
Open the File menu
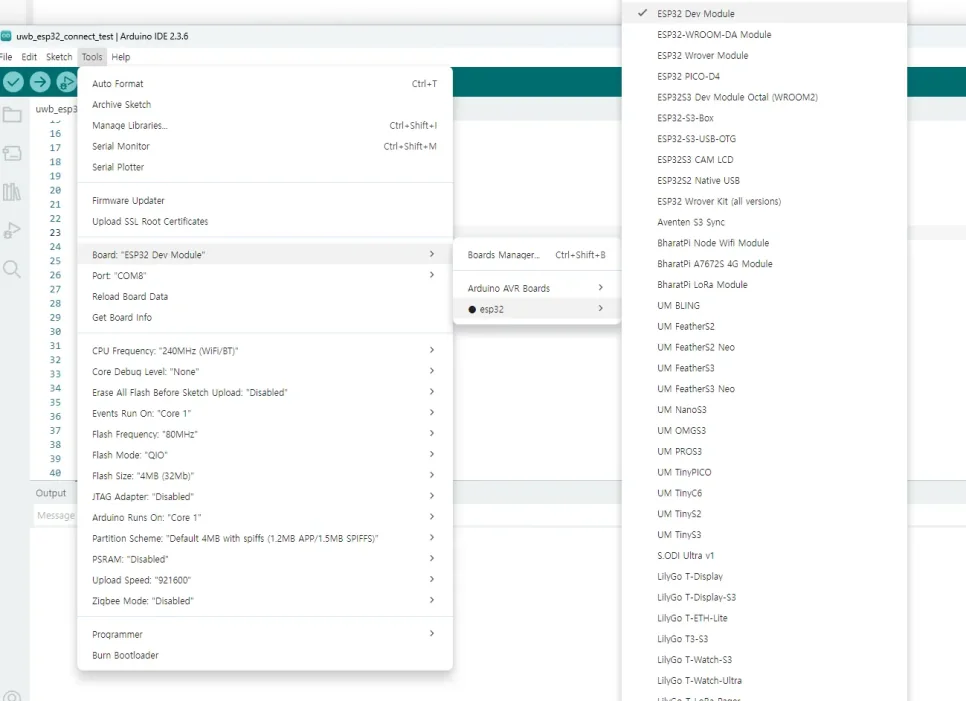[6, 57]
